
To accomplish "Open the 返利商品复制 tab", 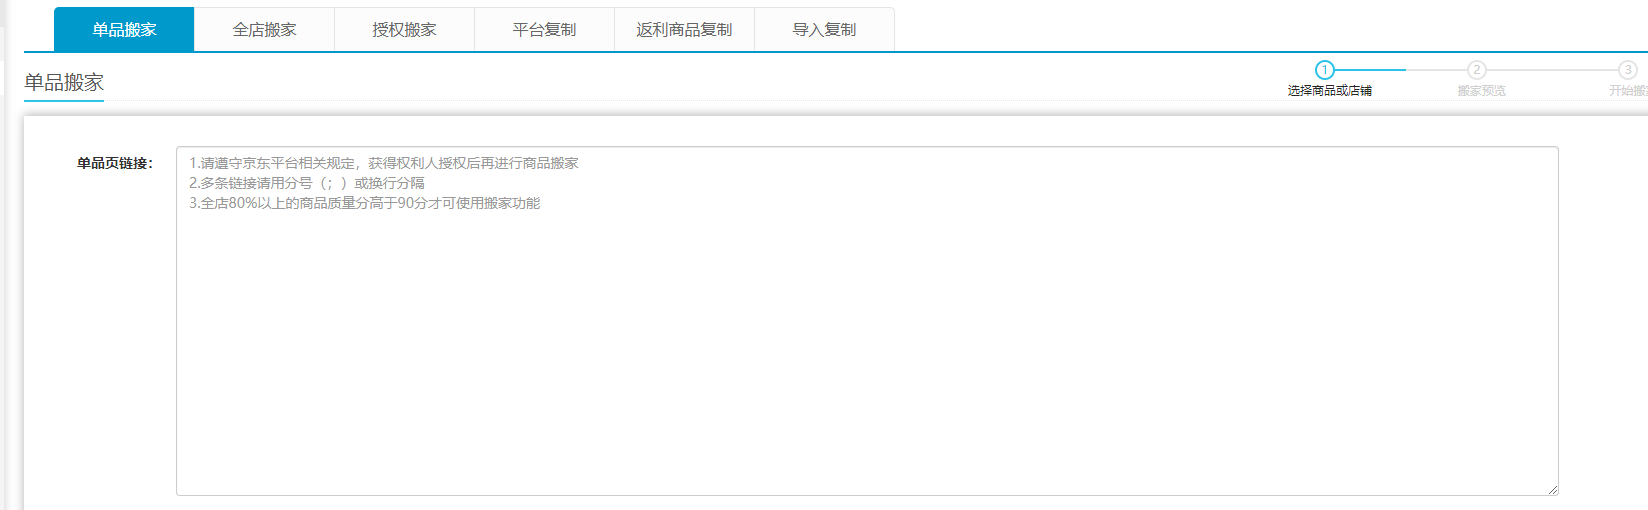I will [684, 30].
